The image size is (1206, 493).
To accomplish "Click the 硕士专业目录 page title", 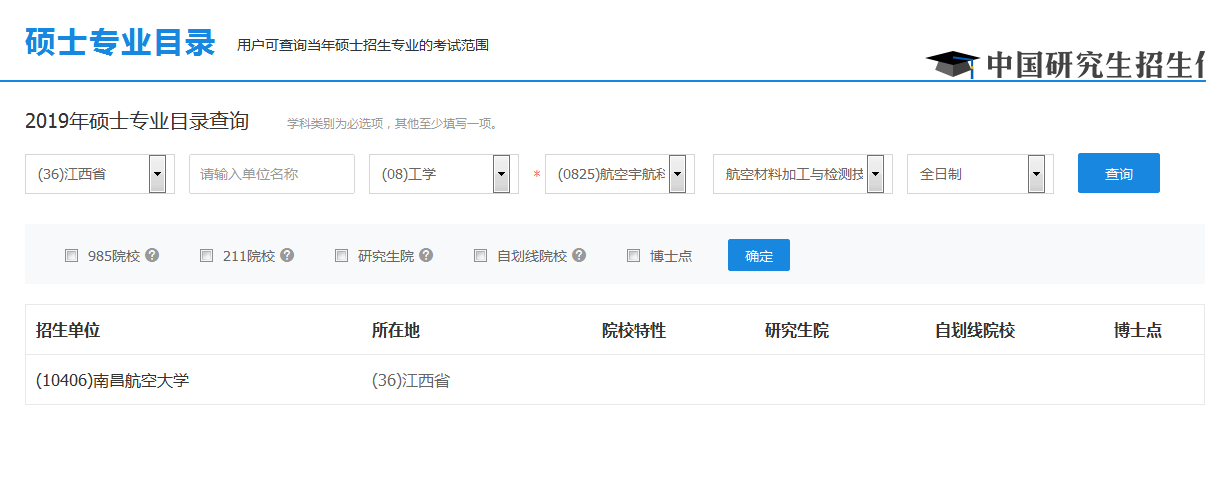I will coord(120,43).
